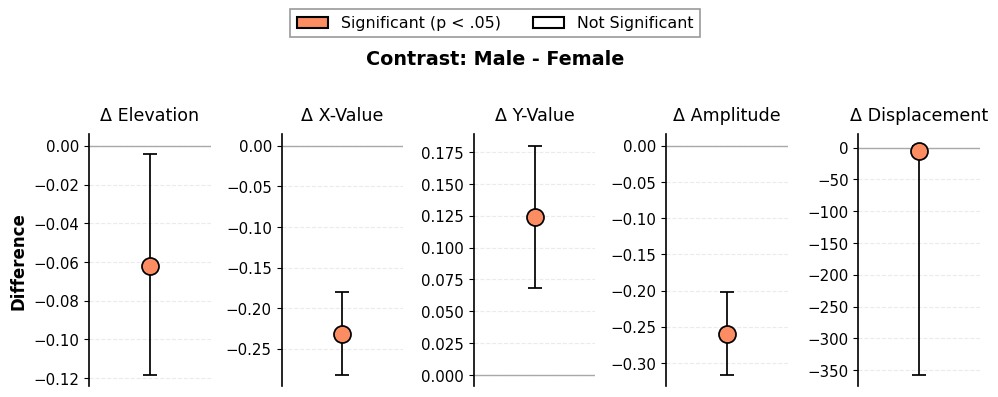Click the Δ Y-Value panel title
The width and height of the screenshot is (998, 397).
click(x=535, y=115)
